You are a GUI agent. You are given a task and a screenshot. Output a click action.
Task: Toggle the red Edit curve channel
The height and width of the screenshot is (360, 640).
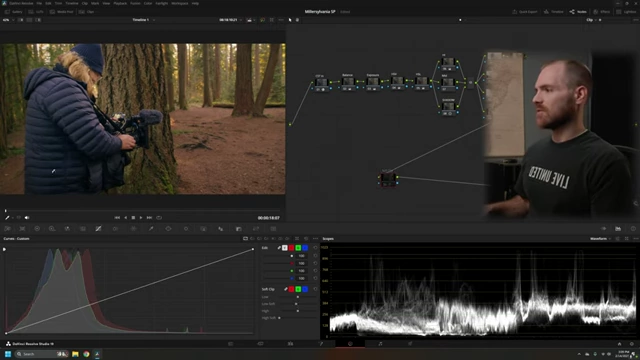tap(291, 248)
